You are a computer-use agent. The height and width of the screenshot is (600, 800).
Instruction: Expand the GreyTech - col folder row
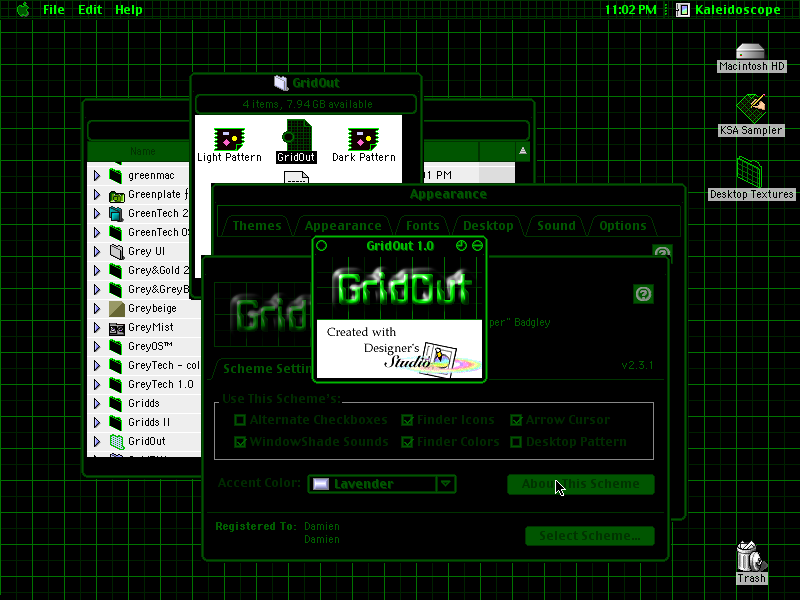click(x=97, y=365)
